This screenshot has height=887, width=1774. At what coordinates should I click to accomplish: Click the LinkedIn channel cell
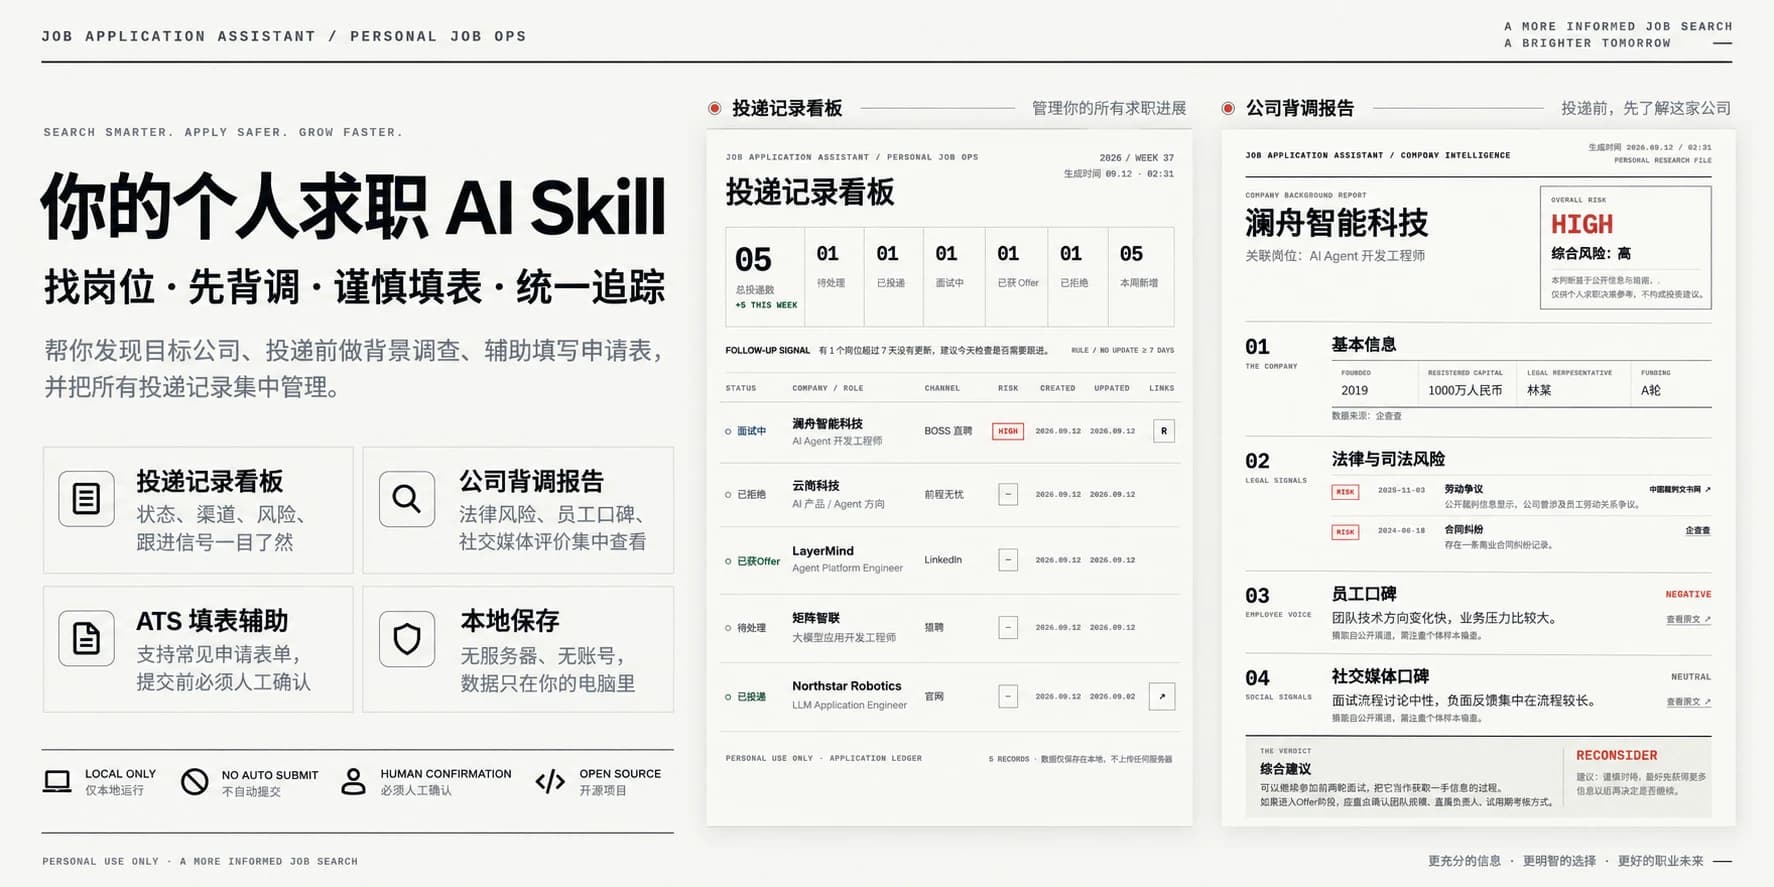click(x=943, y=560)
